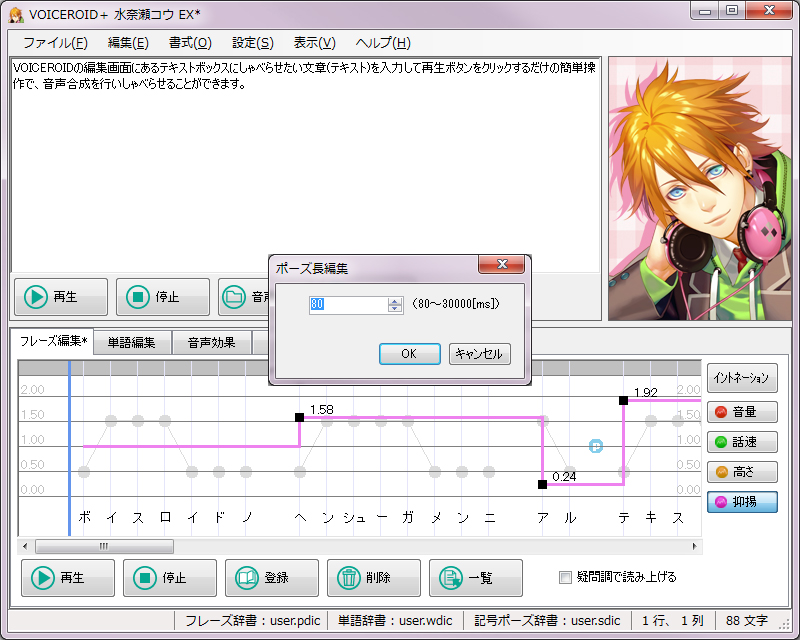Decrease the pause length with the down spinner arrow
This screenshot has height=640, width=800.
tap(395, 308)
